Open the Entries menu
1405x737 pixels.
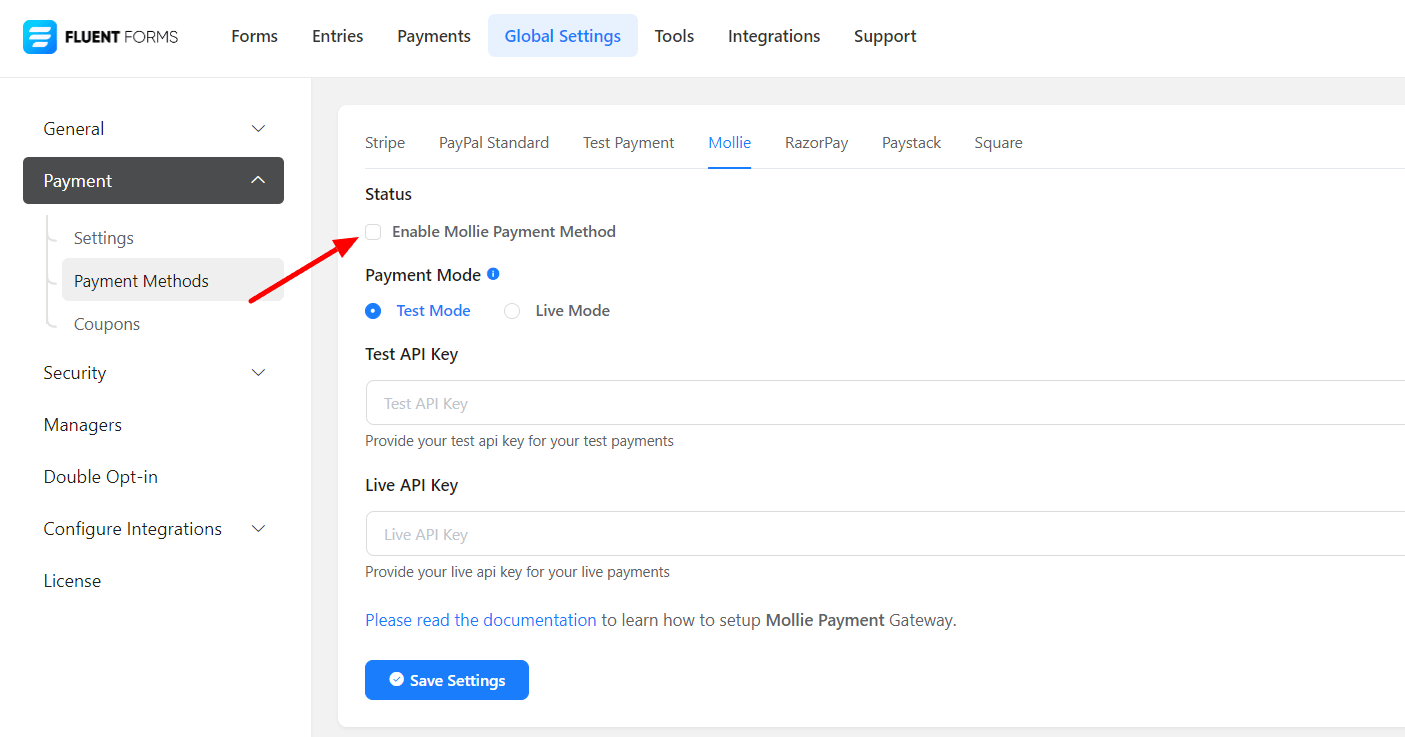pyautogui.click(x=337, y=36)
